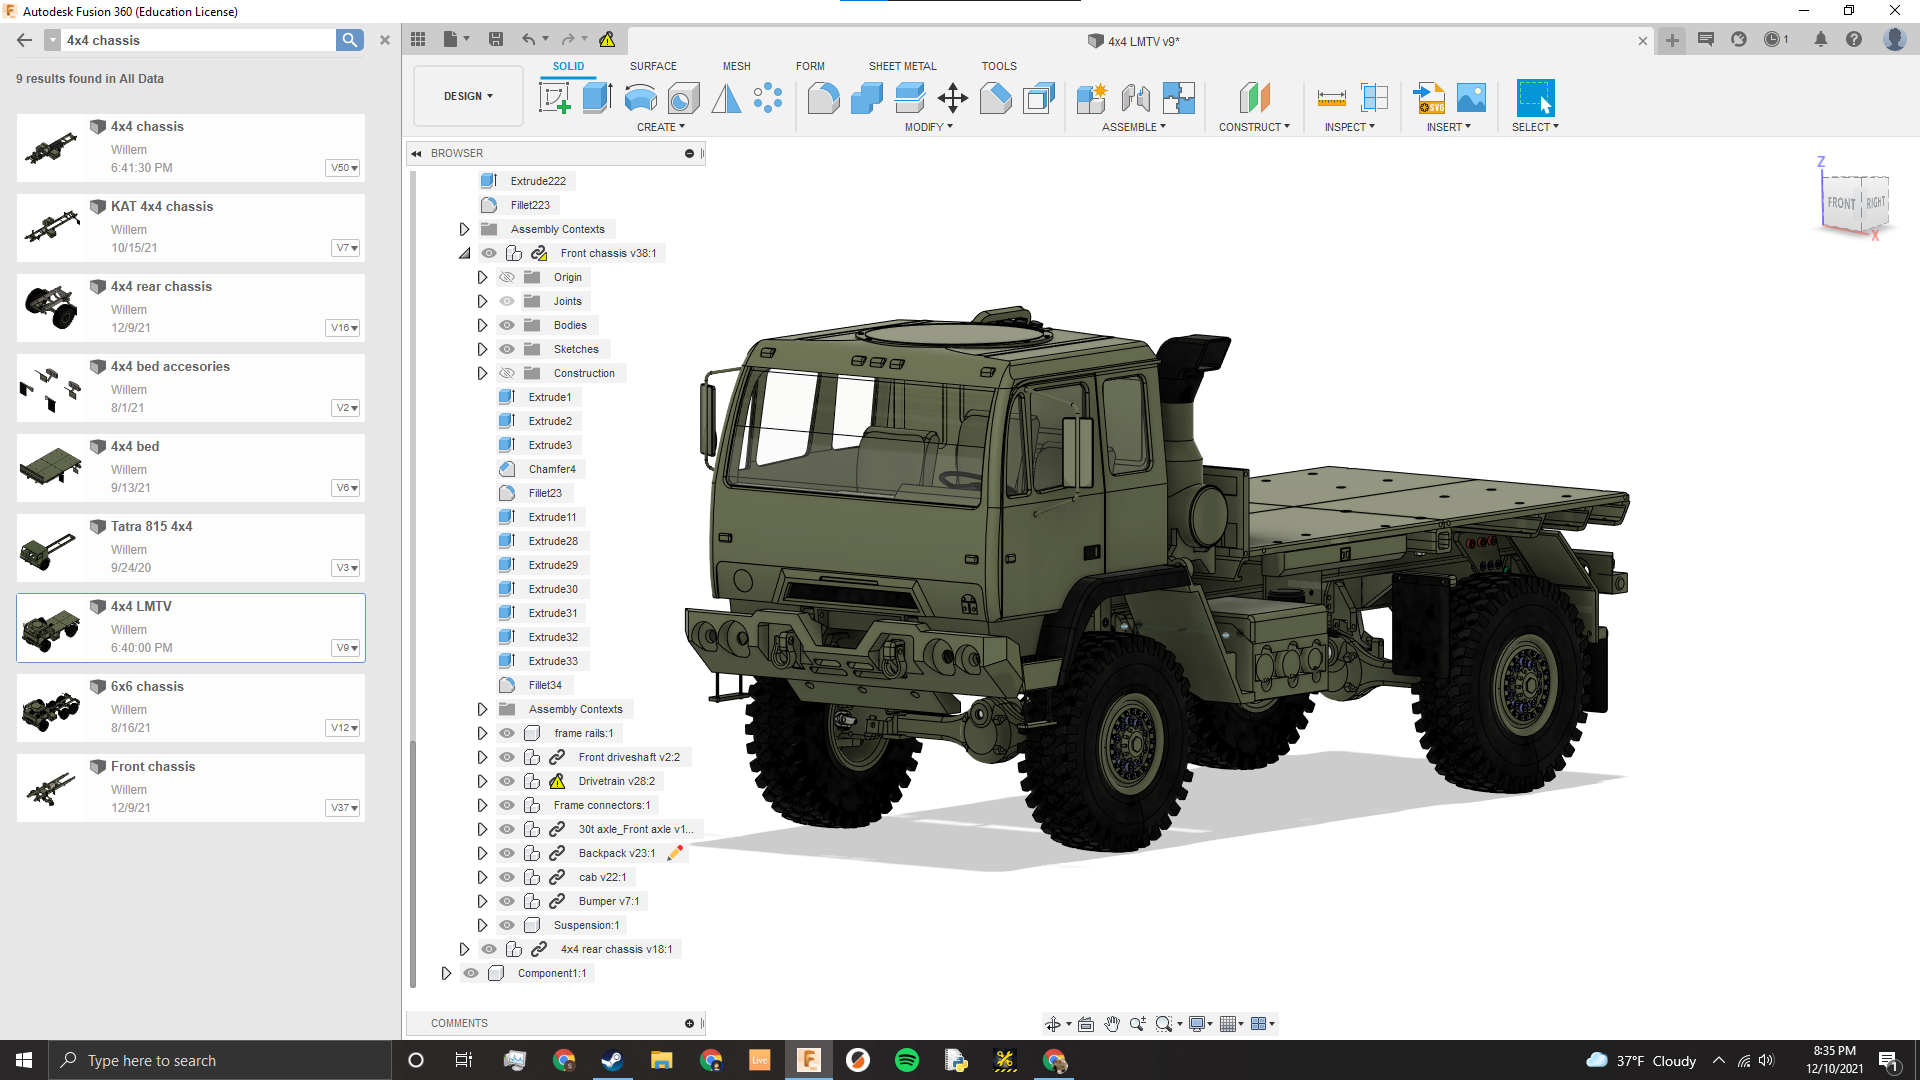Screen dimensions: 1920x1080
Task: Click the warning triangle in toolbar
Action: pos(607,39)
